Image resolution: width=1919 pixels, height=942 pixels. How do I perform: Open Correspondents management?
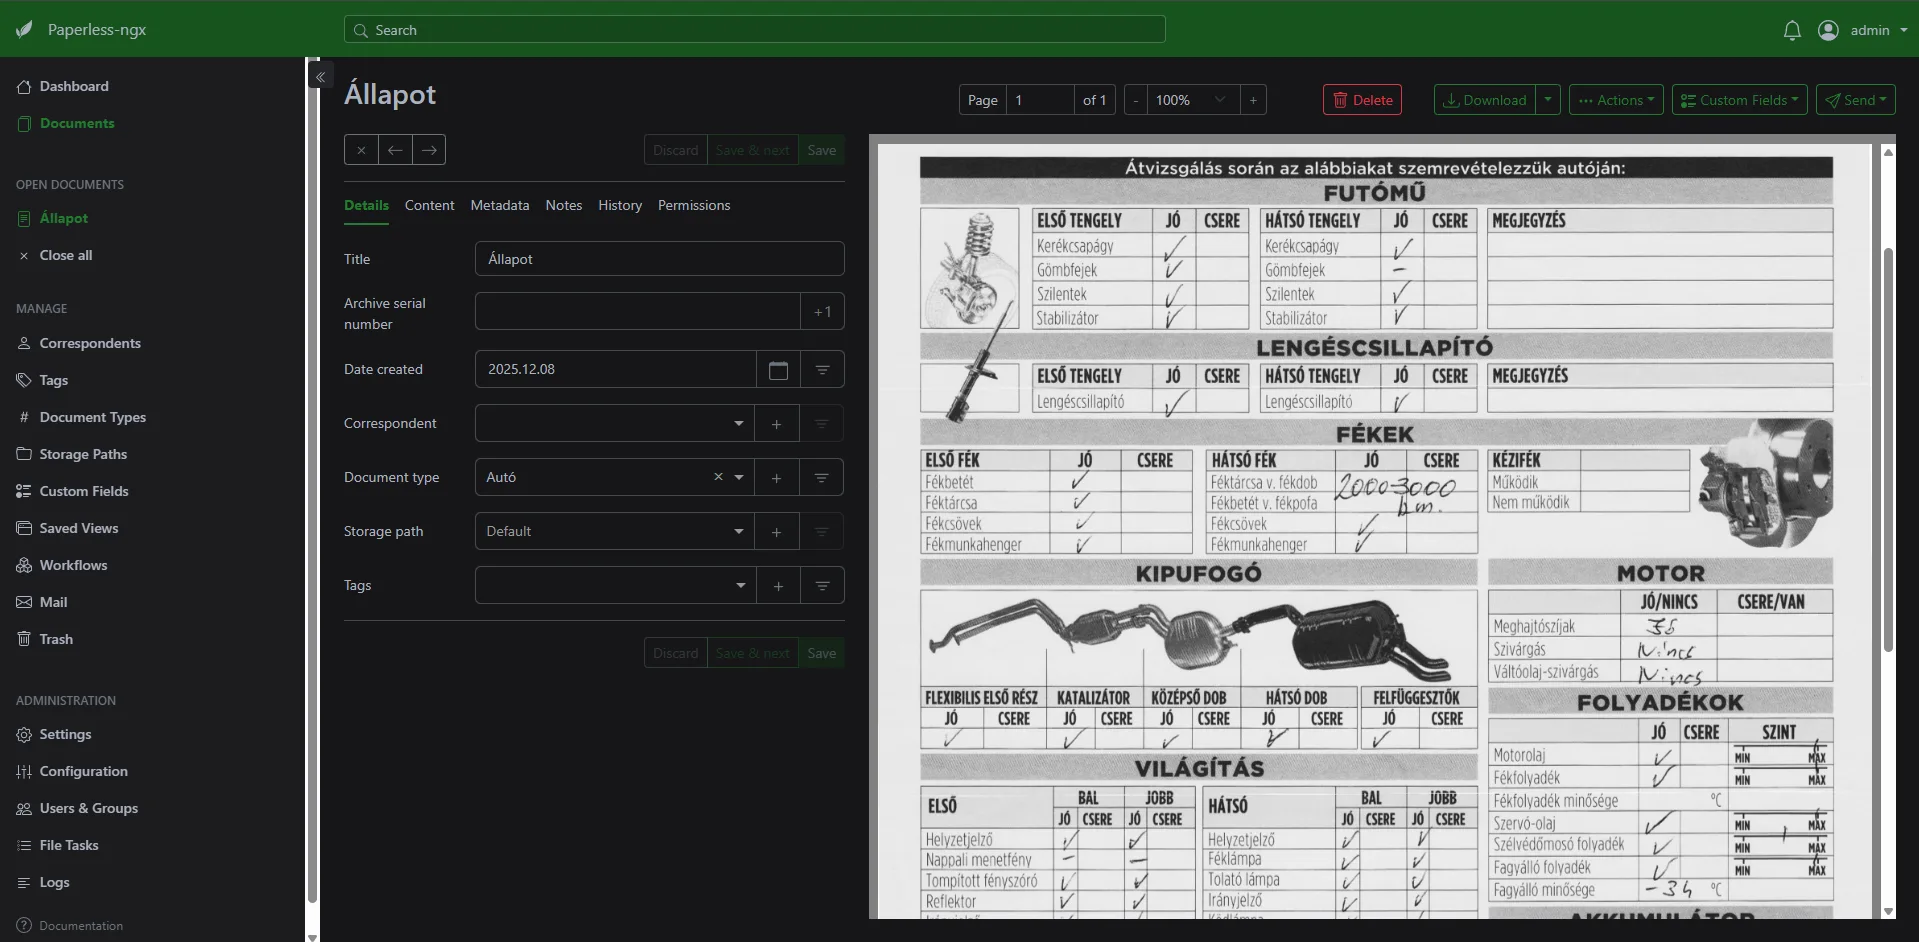(90, 343)
